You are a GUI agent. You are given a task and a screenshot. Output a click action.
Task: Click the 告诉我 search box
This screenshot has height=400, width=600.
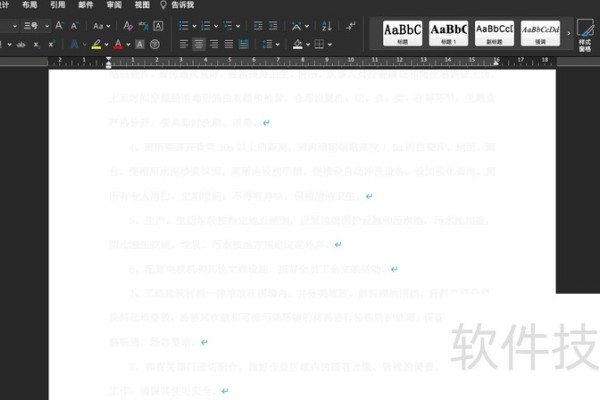tap(177, 5)
